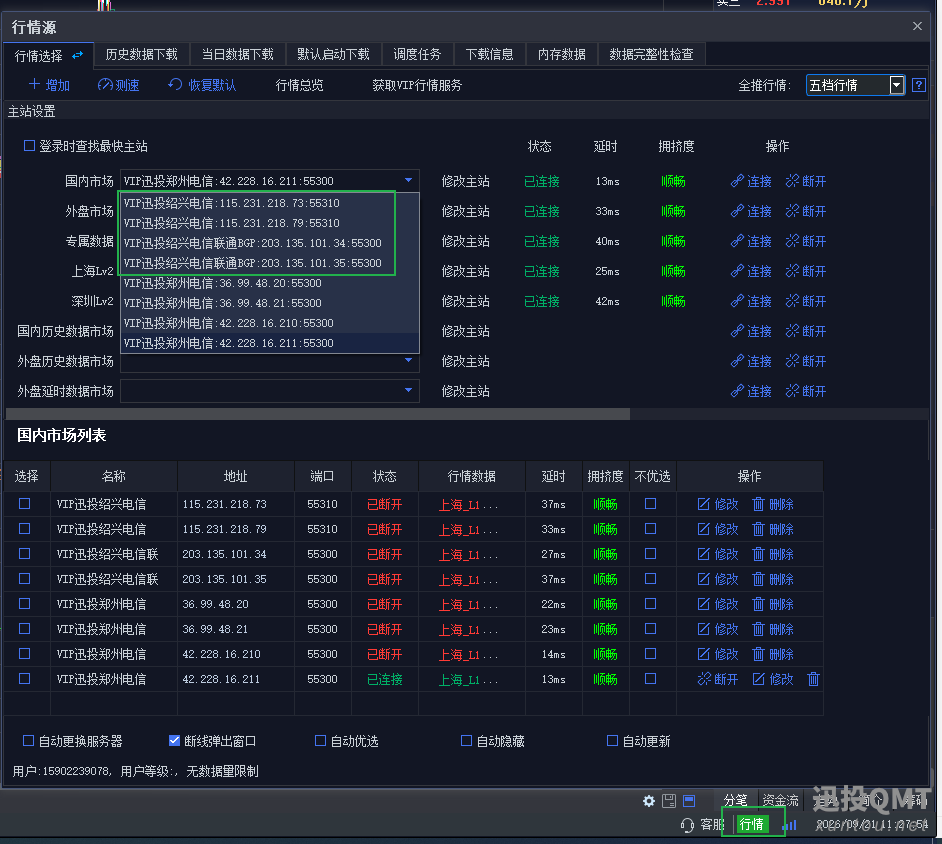Select checkbox for 42.228.16.210 row

pos(25,654)
